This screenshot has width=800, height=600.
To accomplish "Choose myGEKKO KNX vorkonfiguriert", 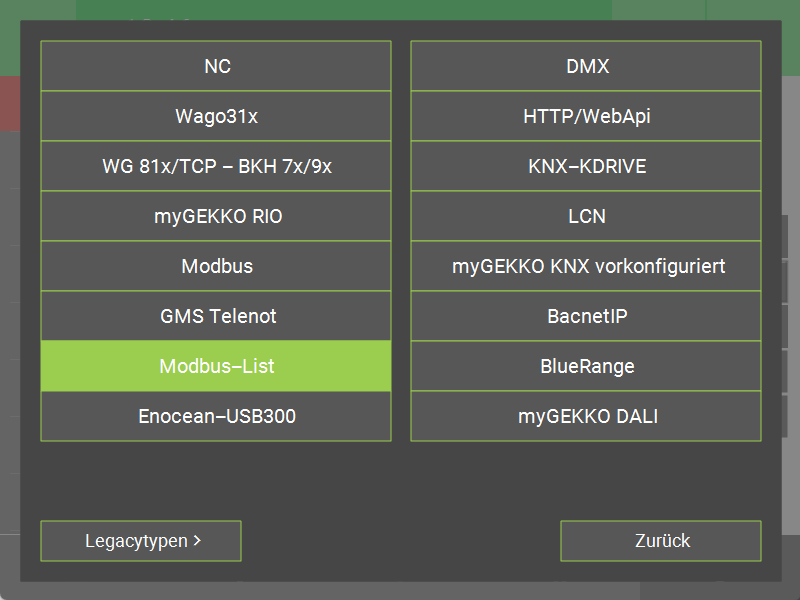I will 586,266.
